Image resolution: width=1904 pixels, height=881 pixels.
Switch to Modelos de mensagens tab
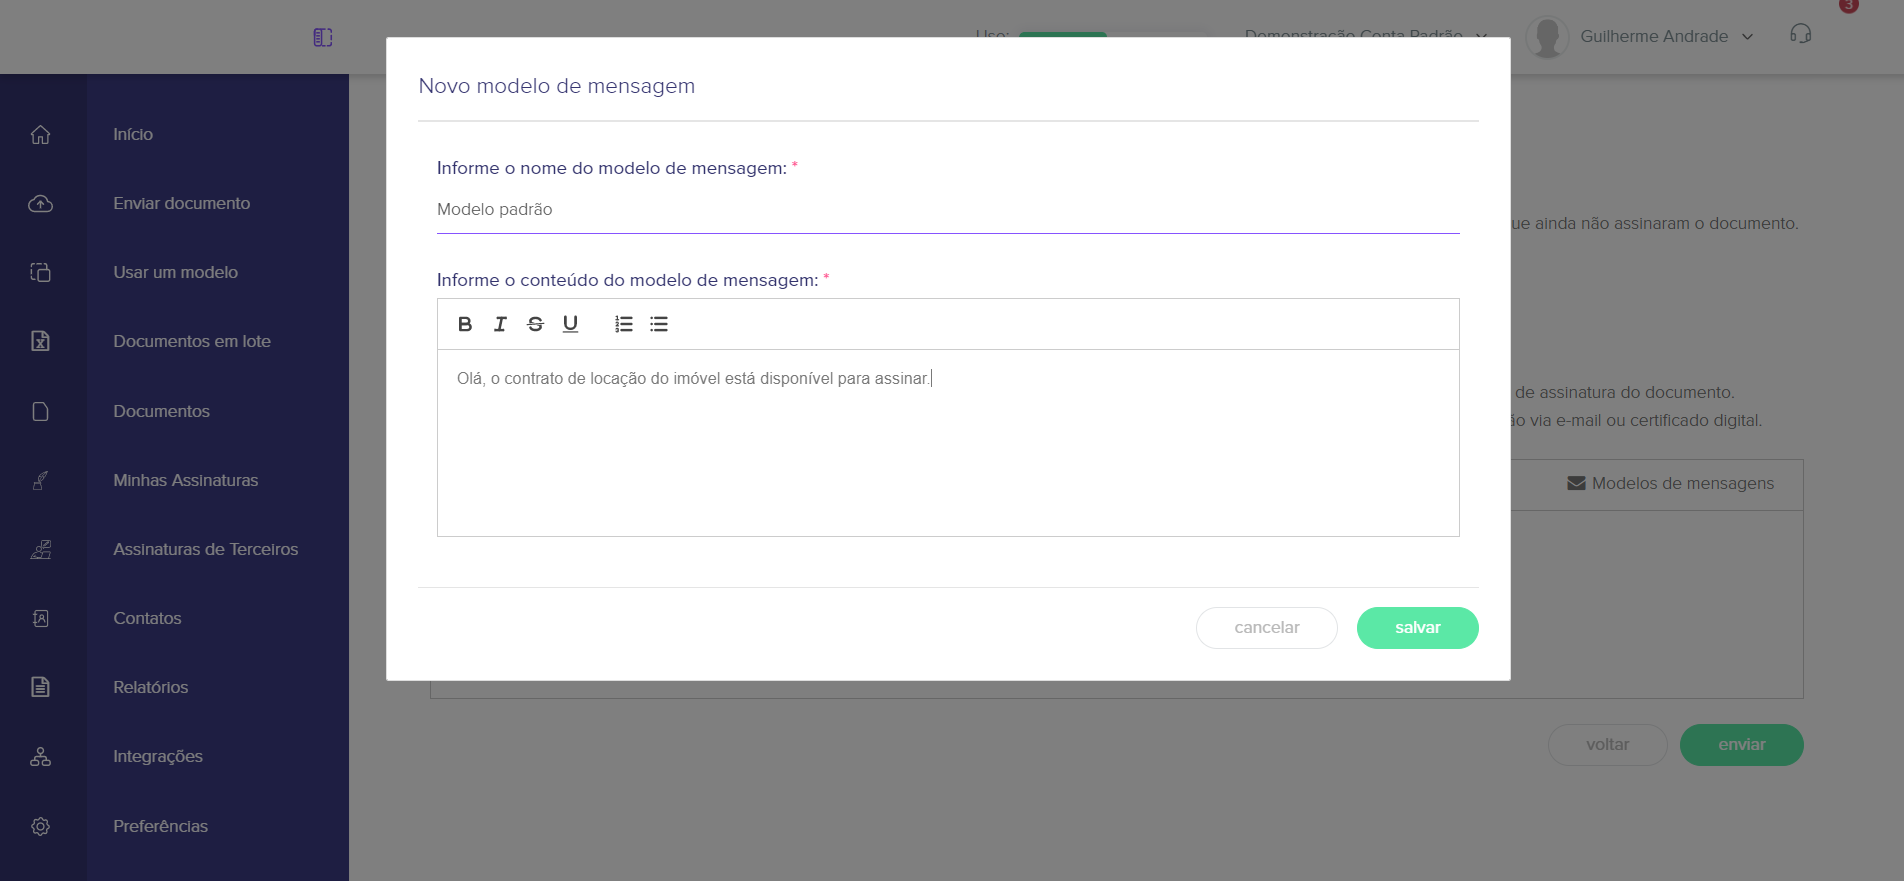(1670, 483)
